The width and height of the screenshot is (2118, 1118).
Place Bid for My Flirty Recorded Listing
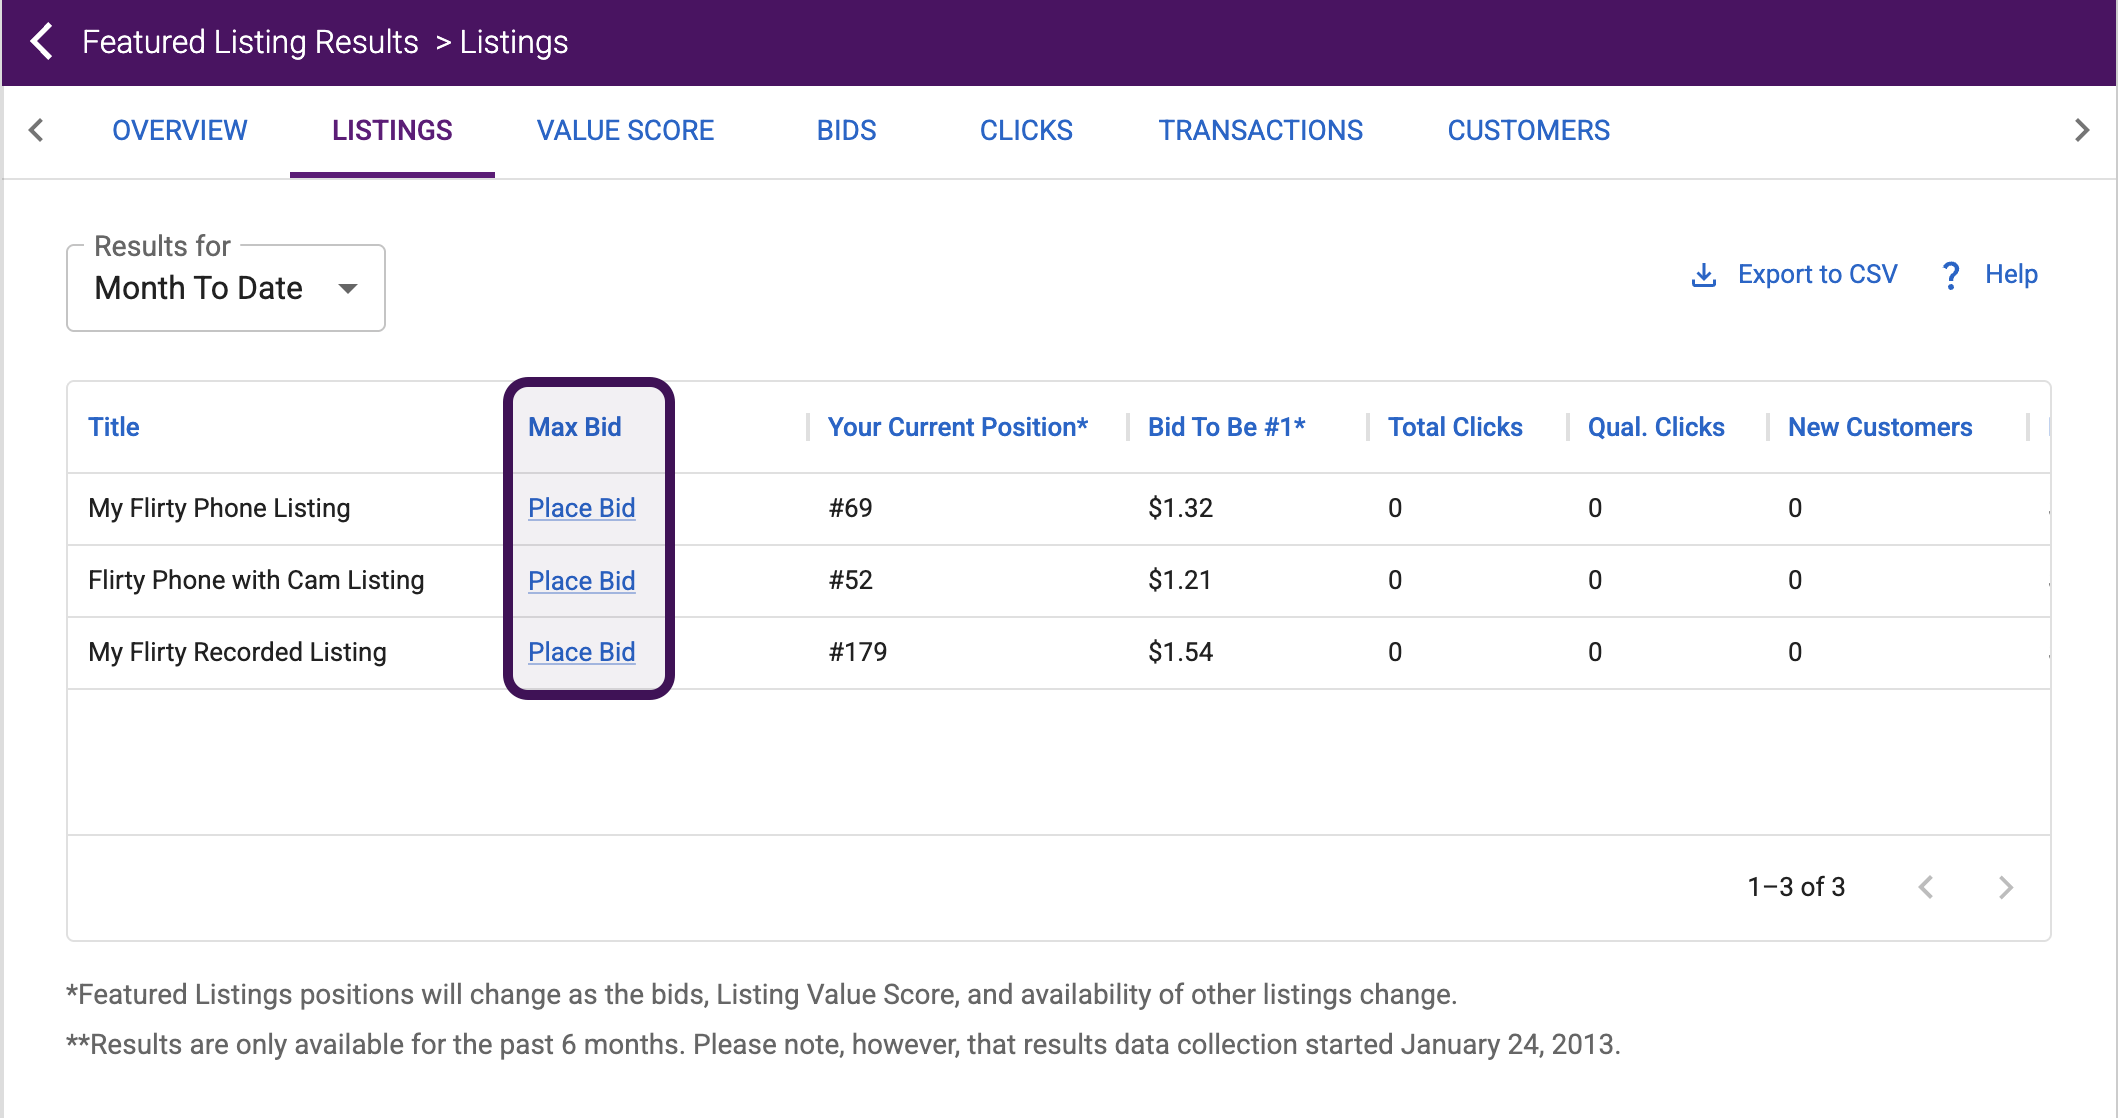point(582,652)
